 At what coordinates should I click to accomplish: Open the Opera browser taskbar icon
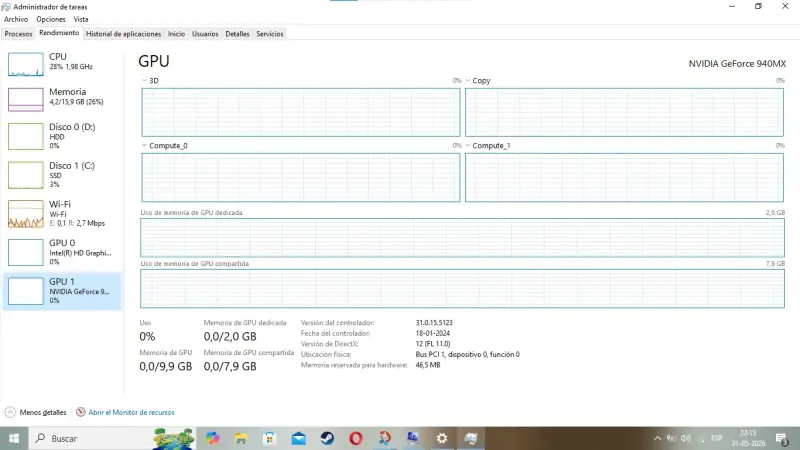click(356, 438)
